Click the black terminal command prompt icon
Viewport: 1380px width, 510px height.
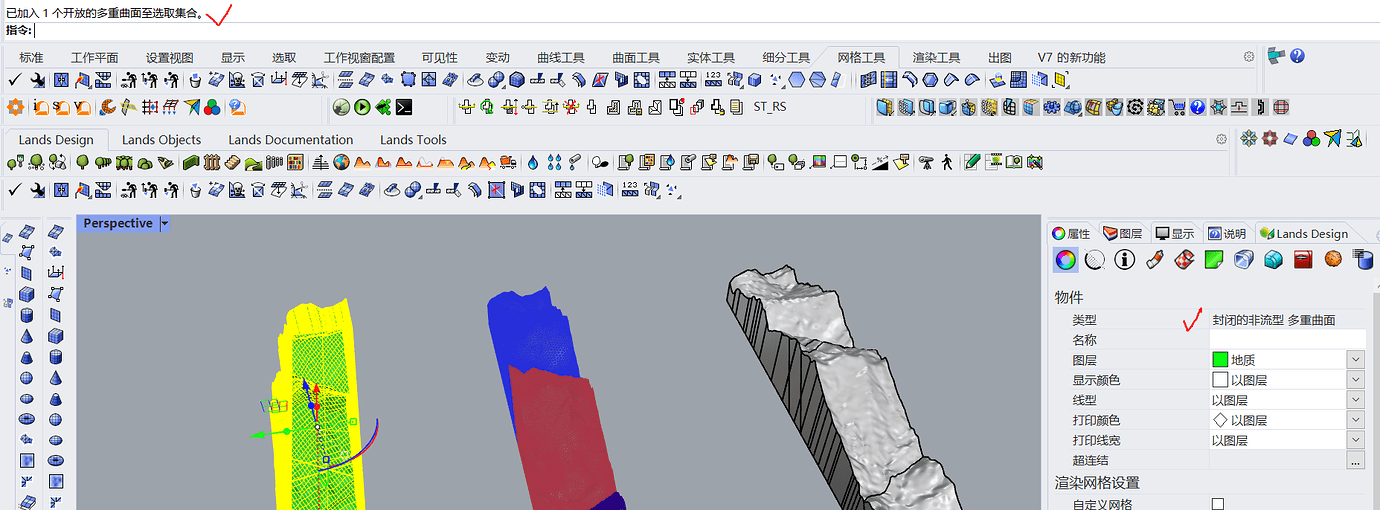(404, 107)
